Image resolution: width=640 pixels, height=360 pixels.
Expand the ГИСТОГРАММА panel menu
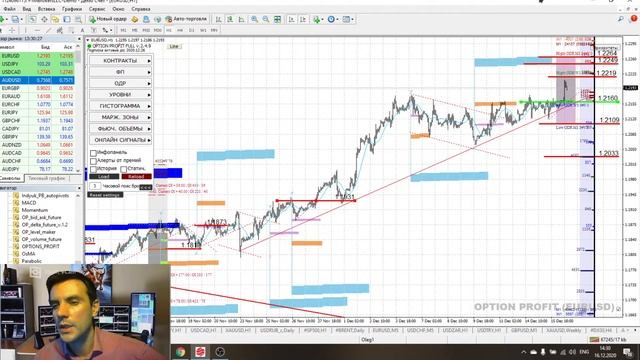(120, 106)
